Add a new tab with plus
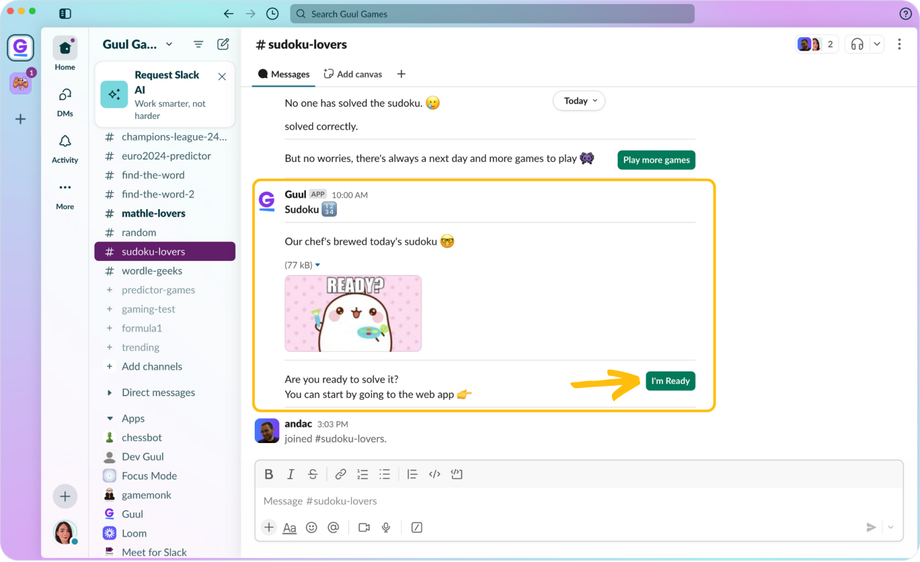The image size is (920, 562). click(x=401, y=74)
